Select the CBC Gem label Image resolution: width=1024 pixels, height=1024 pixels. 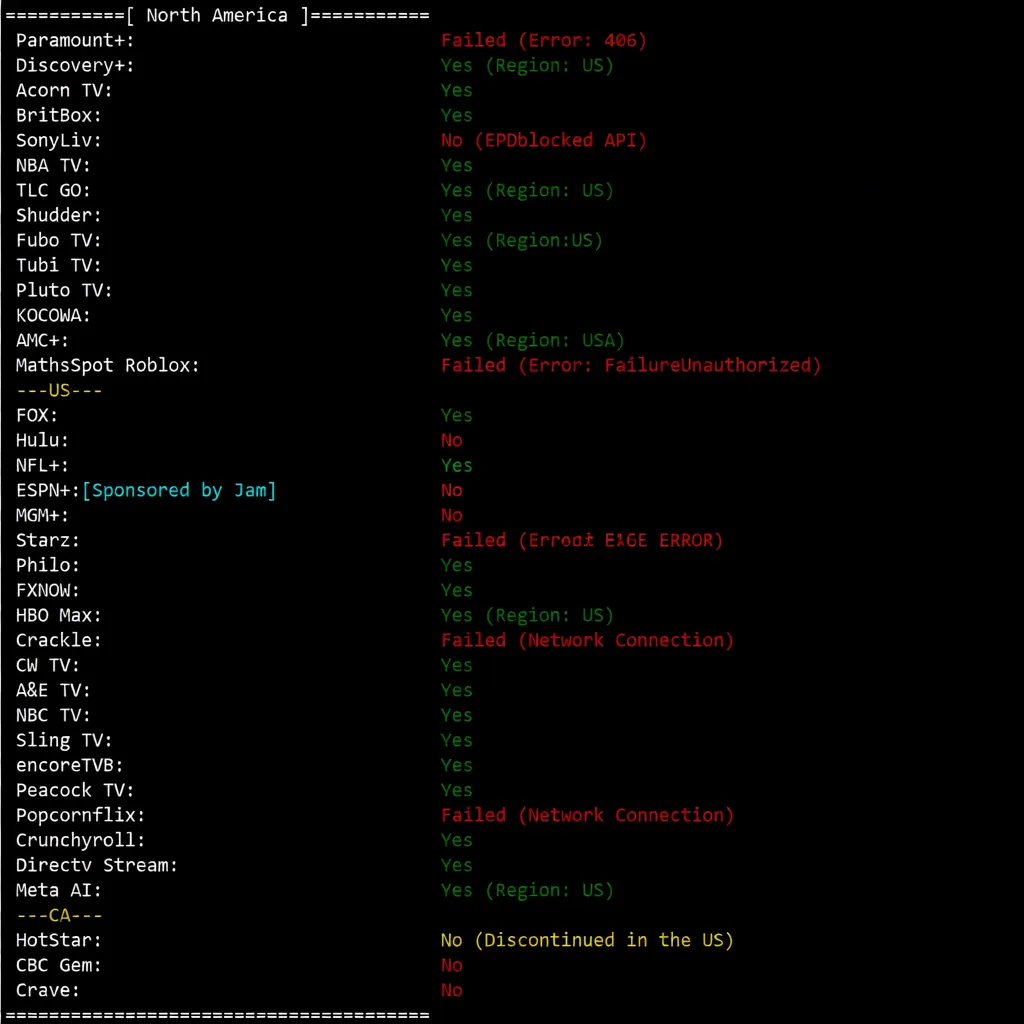[59, 965]
